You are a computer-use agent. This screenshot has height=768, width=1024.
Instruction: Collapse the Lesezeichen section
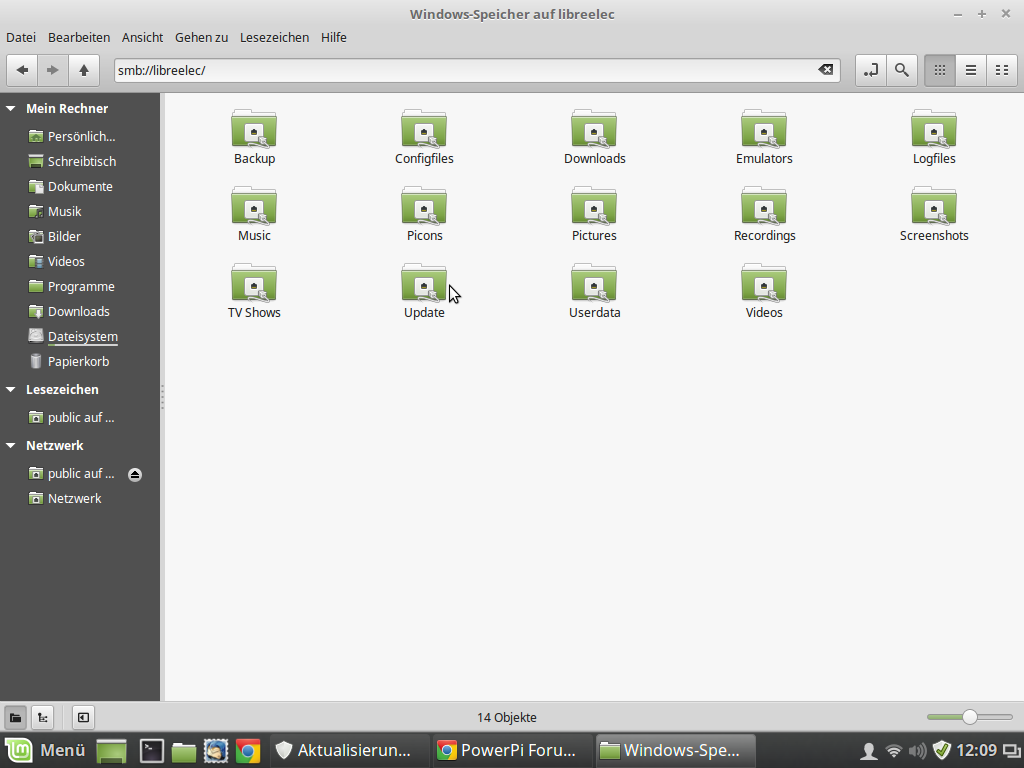tap(11, 390)
